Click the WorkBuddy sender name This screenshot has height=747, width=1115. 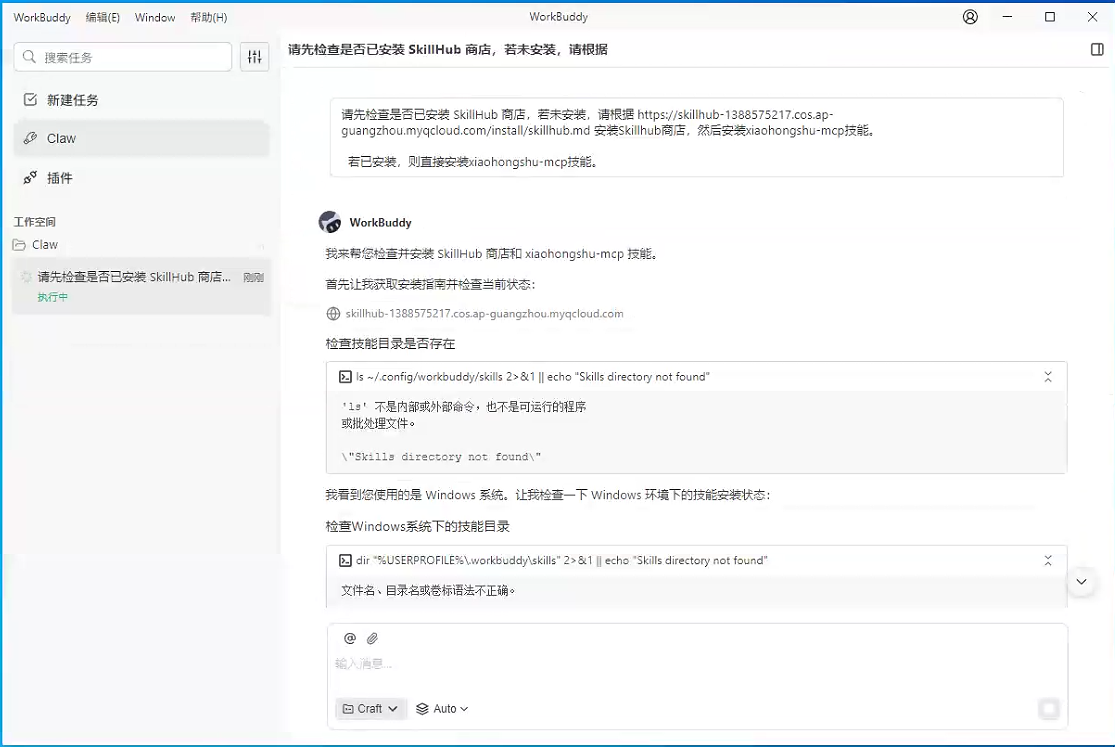[380, 223]
